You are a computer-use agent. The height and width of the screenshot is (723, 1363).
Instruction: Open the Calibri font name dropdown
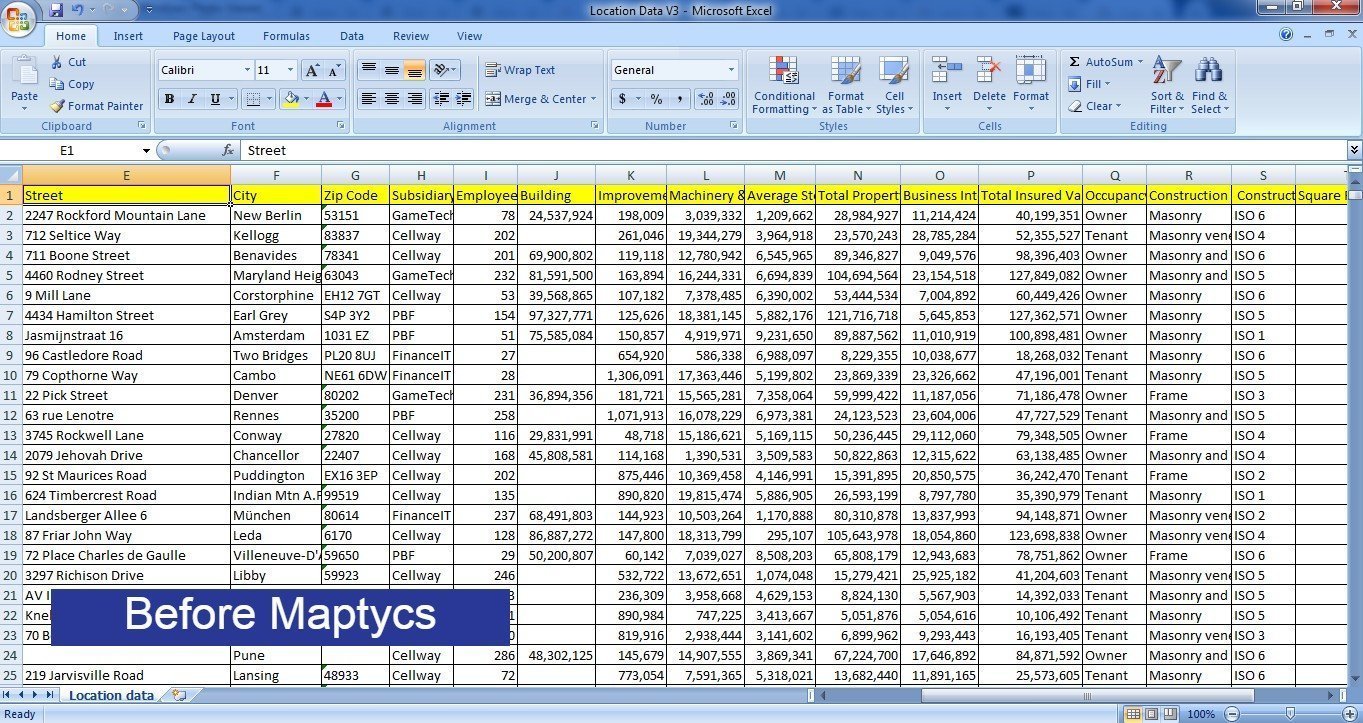pos(247,70)
